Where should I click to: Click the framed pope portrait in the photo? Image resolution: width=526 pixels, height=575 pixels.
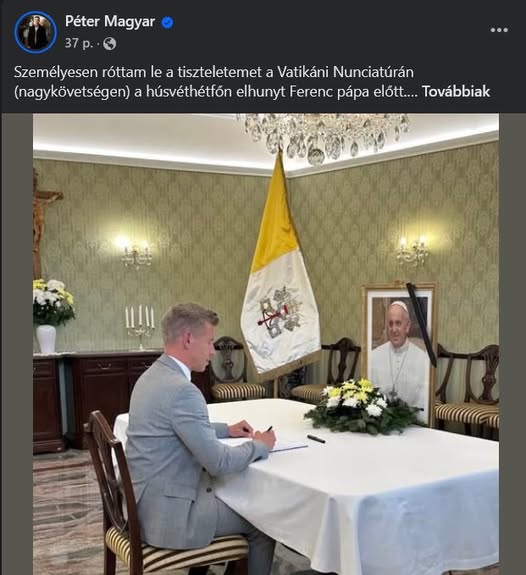point(399,350)
